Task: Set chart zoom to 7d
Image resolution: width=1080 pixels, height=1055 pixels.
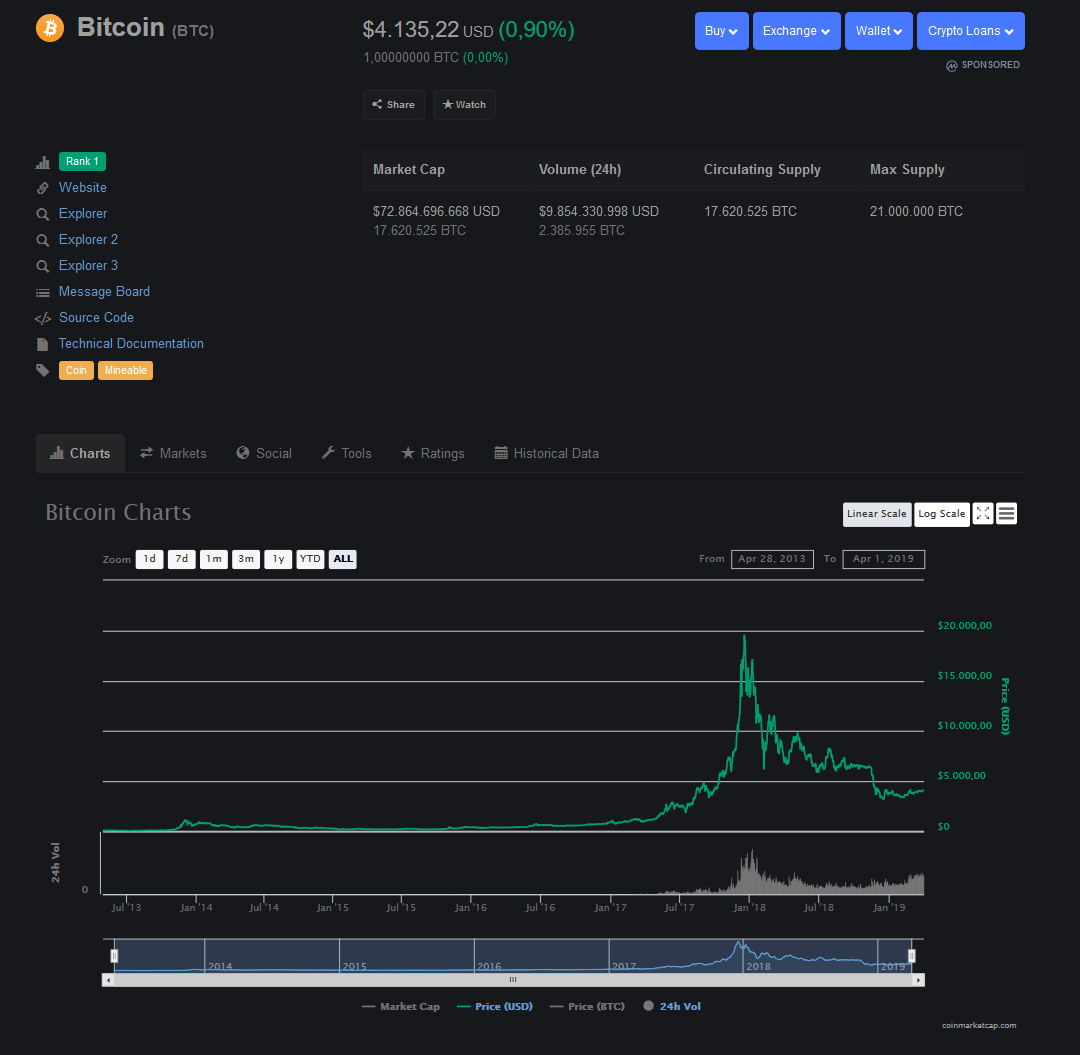Action: click(x=182, y=559)
